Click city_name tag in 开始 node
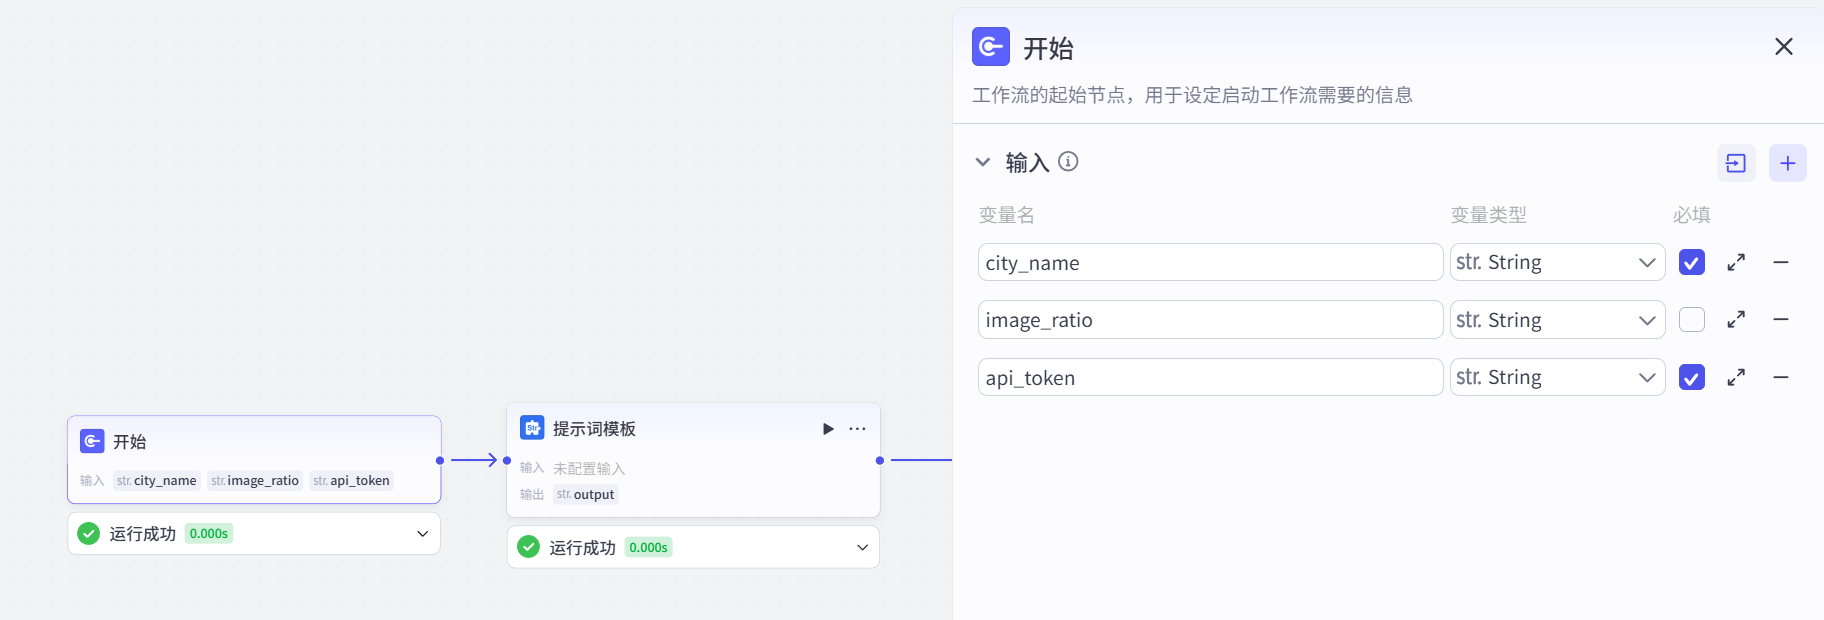 point(157,481)
